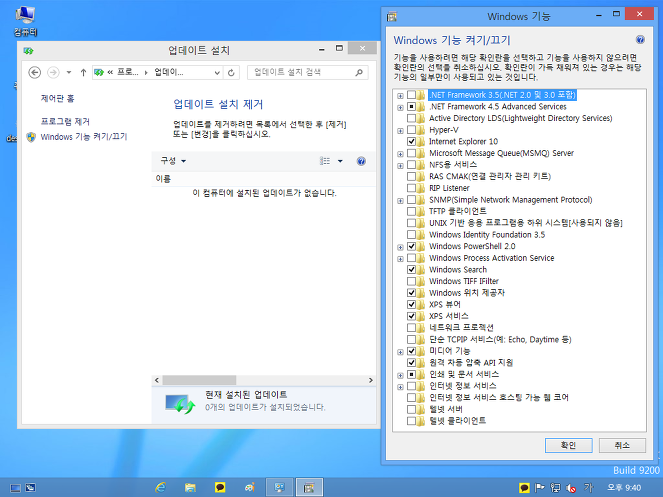Screen dimensions: 663x497
Task: Click the 업데이트 설치 title bar icon
Action: tap(28, 51)
